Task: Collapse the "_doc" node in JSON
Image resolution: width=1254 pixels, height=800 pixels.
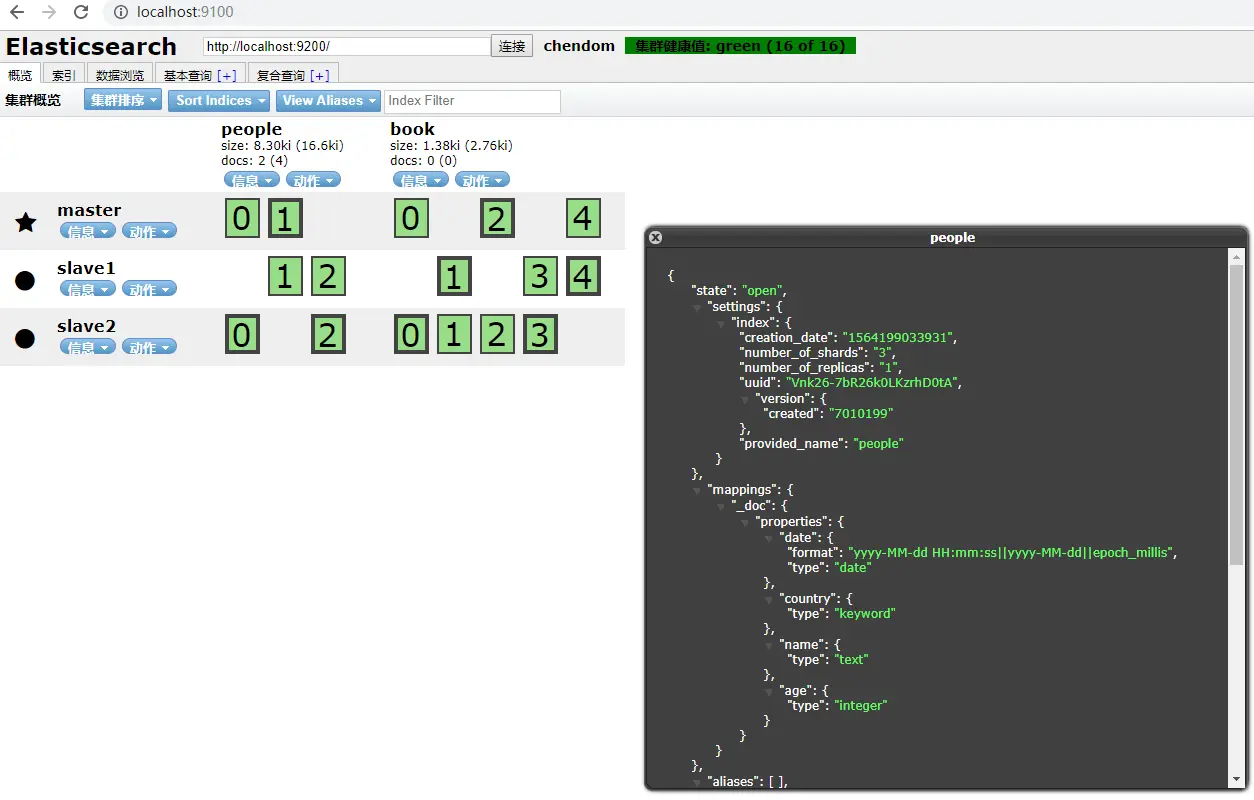Action: [x=722, y=507]
